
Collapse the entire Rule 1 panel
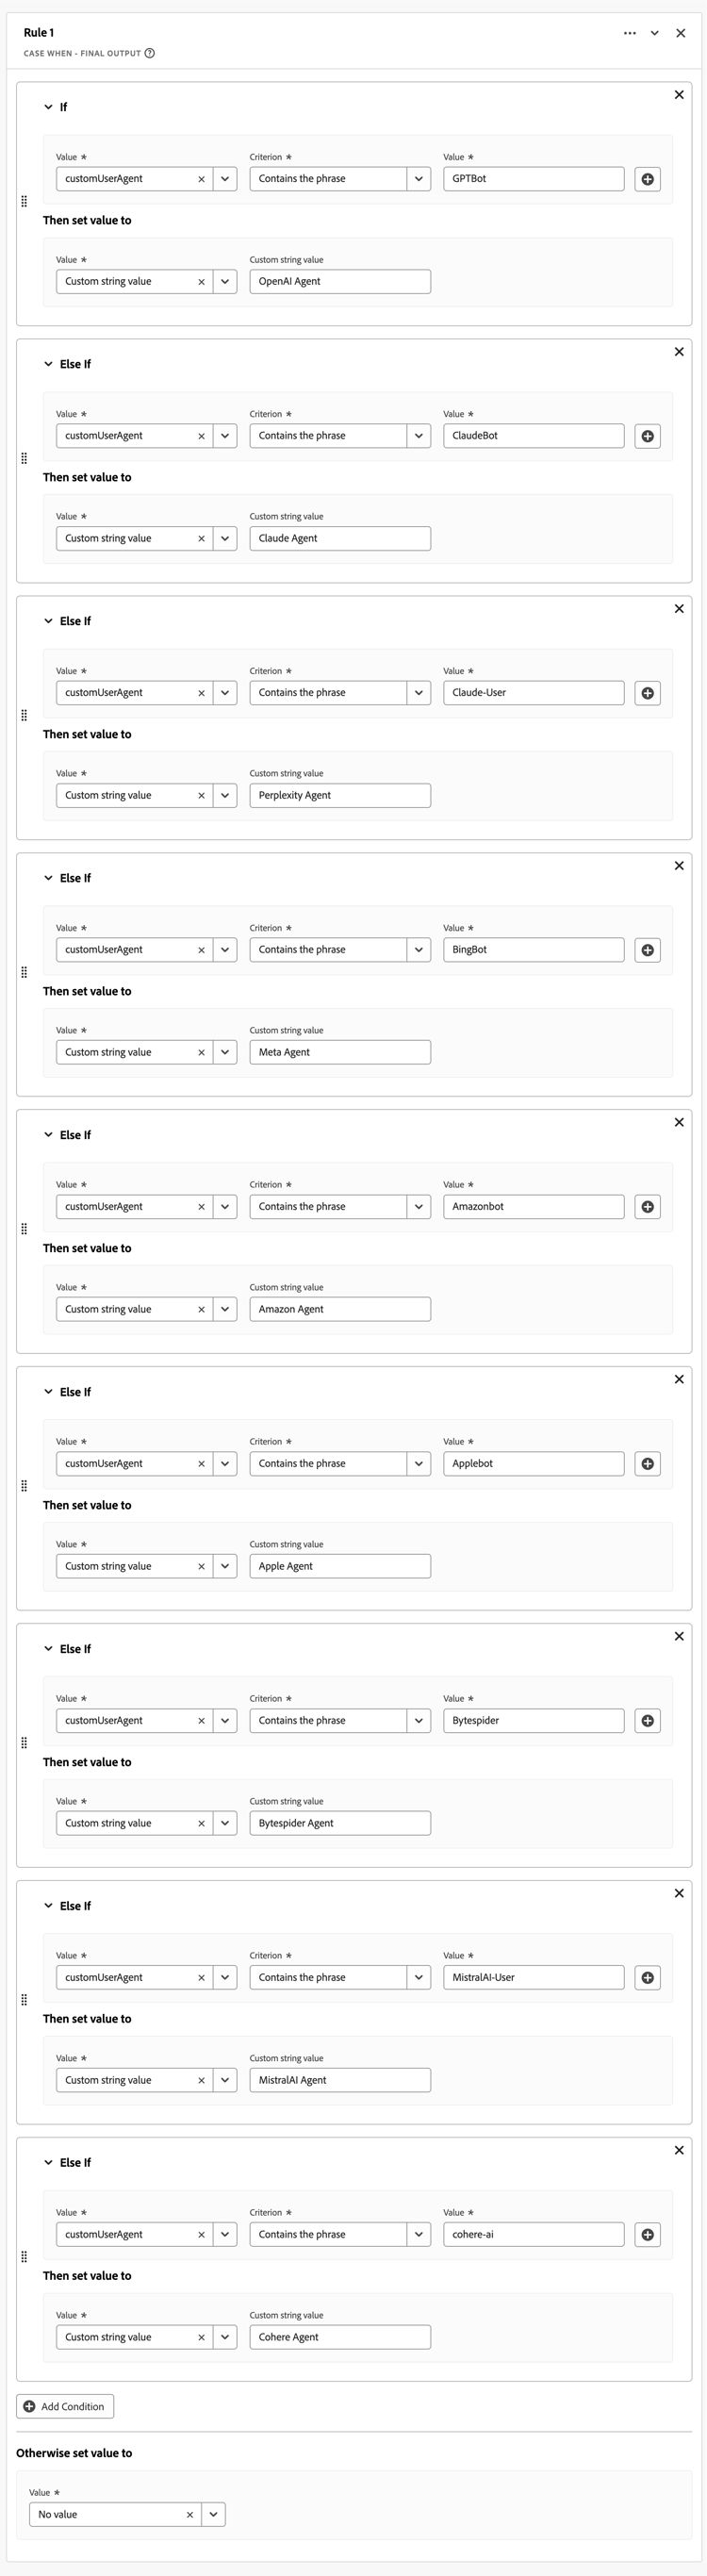click(x=655, y=33)
